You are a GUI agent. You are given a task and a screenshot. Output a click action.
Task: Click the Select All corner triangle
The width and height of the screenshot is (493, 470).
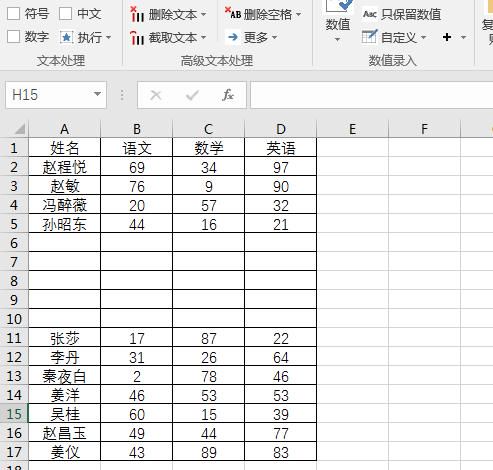click(20, 129)
